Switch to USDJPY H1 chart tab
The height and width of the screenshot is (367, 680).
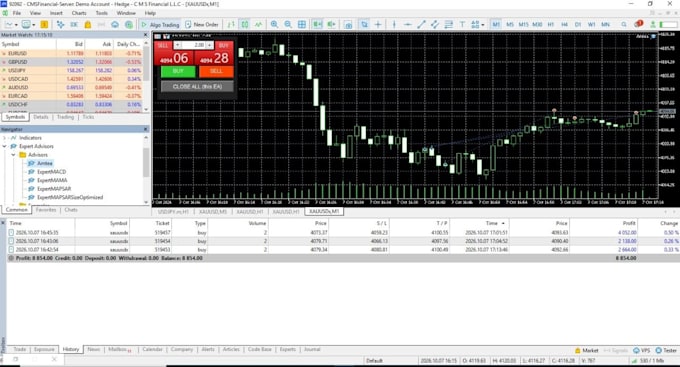click(x=173, y=212)
